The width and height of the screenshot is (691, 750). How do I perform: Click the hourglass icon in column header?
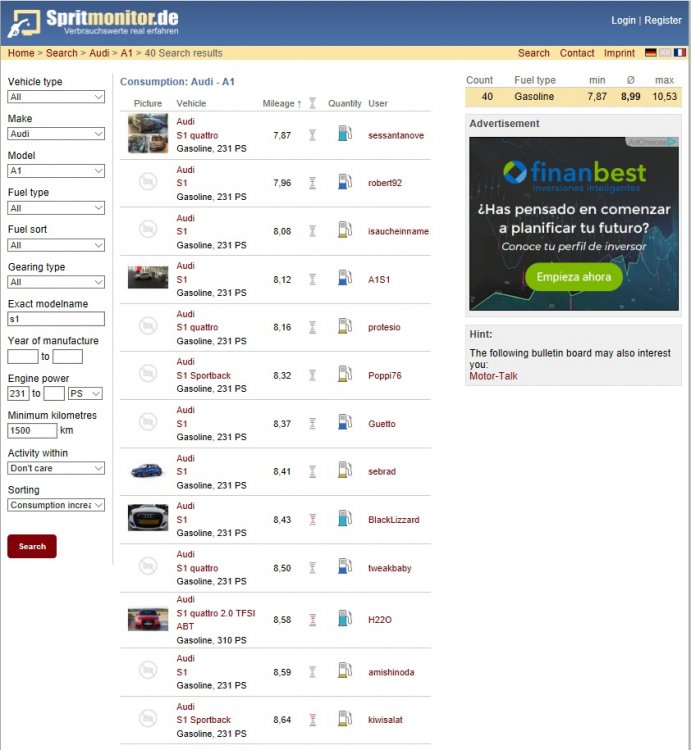coord(312,103)
